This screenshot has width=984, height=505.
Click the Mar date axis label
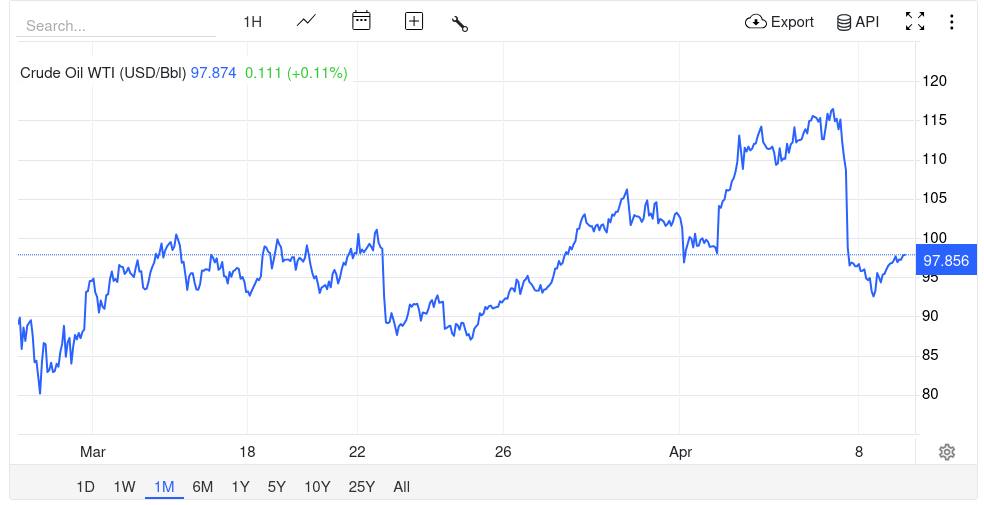pos(93,452)
